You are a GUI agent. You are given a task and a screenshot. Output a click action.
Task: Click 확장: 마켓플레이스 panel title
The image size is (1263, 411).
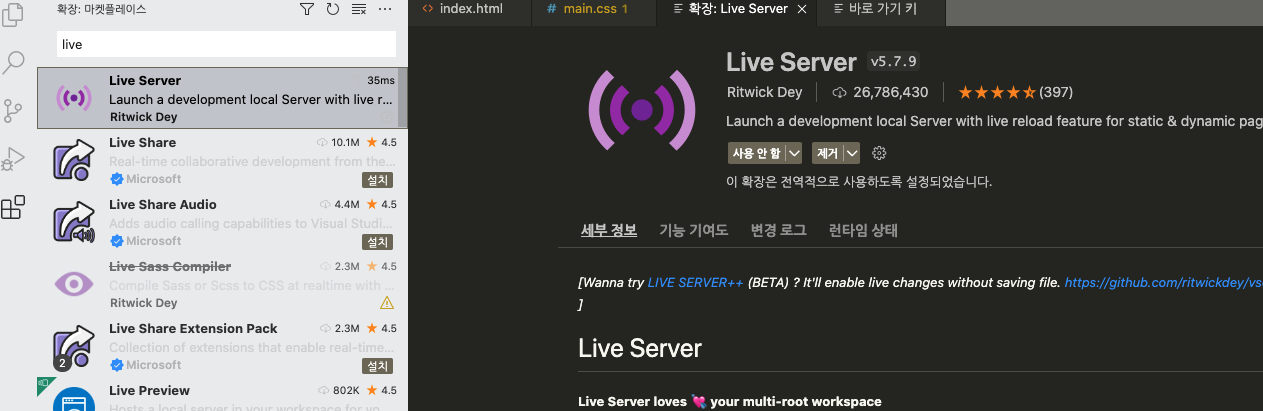102,9
